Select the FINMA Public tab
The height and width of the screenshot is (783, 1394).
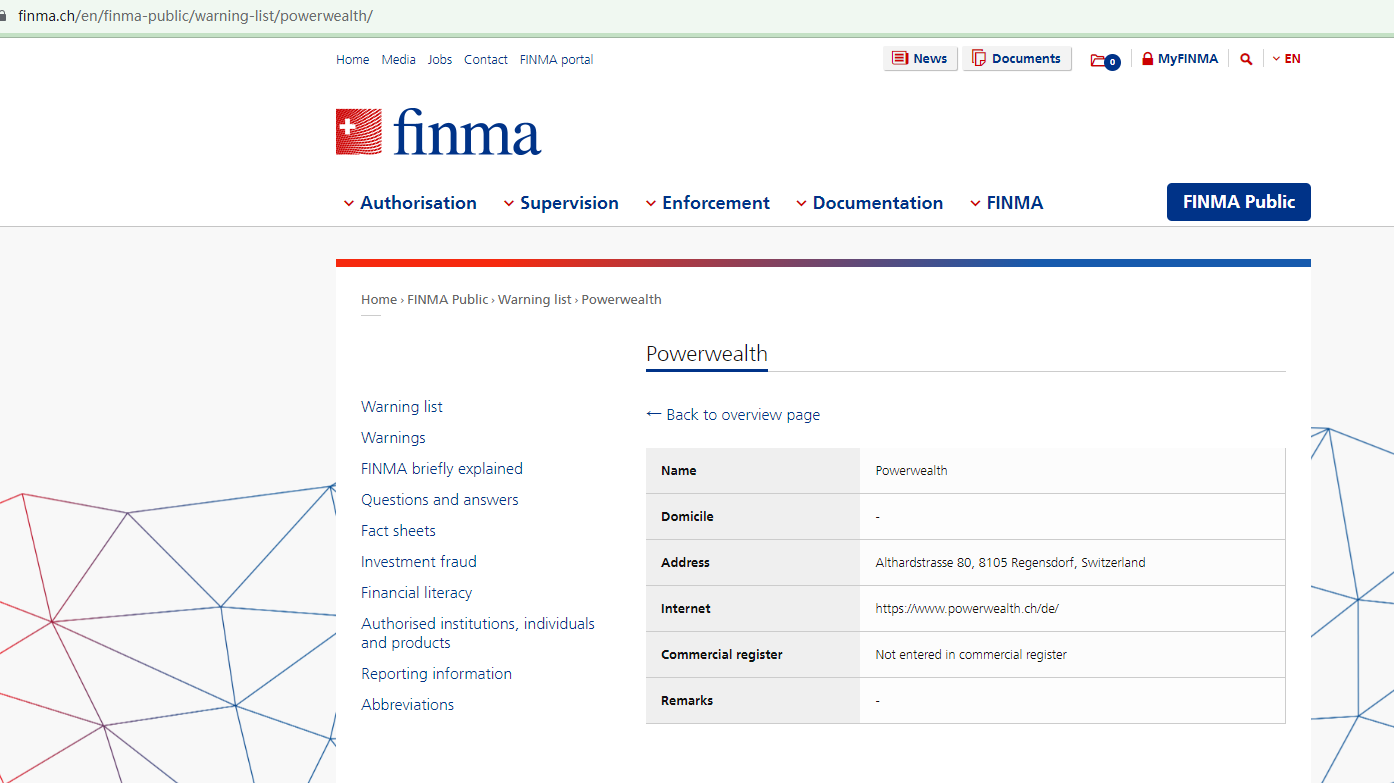pyautogui.click(x=1238, y=202)
